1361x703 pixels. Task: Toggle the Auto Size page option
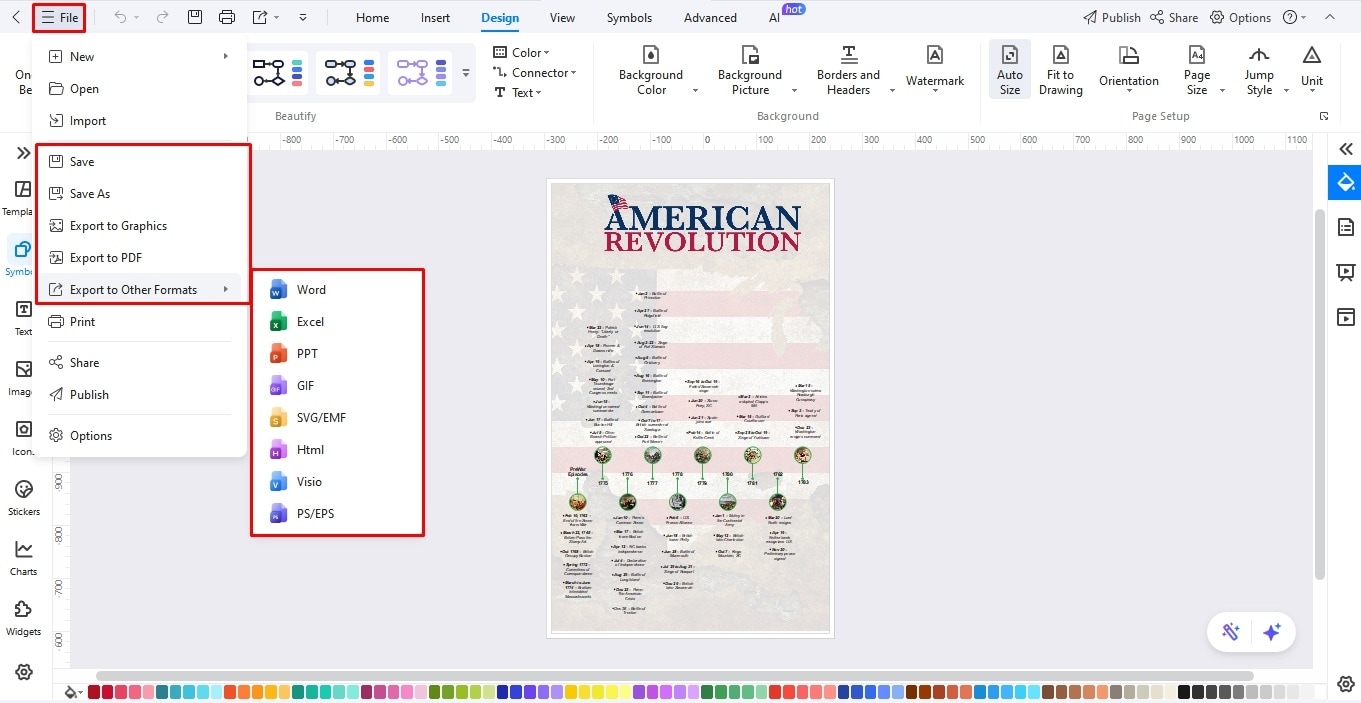pos(1010,69)
